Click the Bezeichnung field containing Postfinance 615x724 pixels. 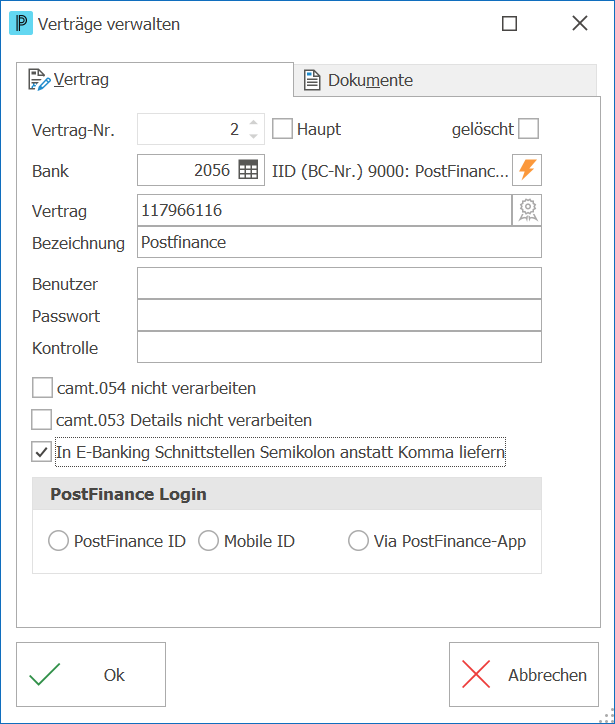tap(339, 242)
